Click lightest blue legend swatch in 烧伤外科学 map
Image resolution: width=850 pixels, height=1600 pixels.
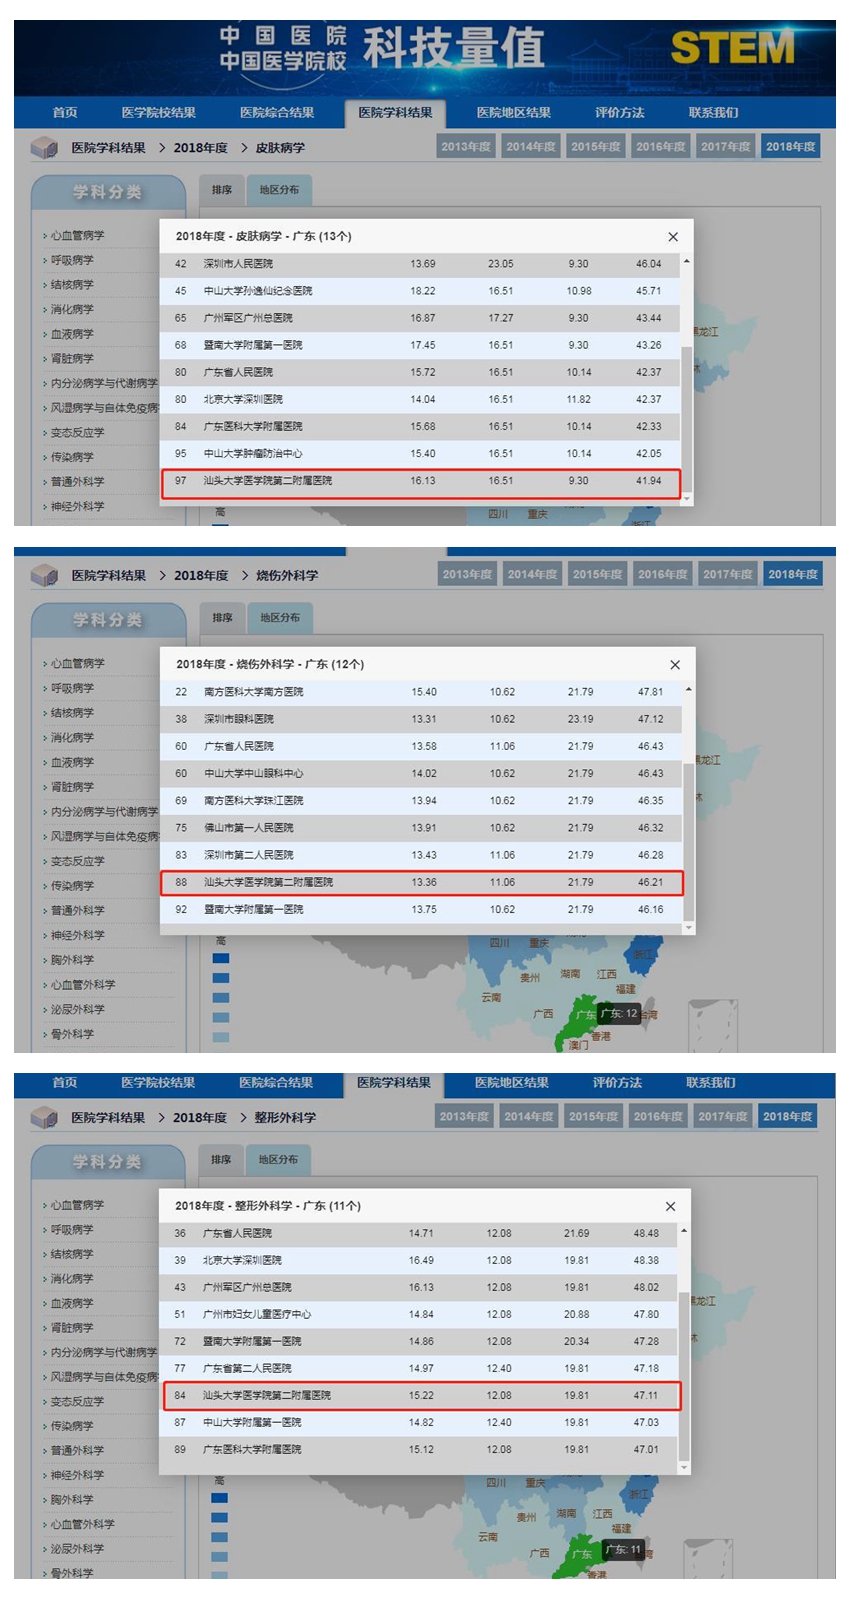(x=221, y=1037)
